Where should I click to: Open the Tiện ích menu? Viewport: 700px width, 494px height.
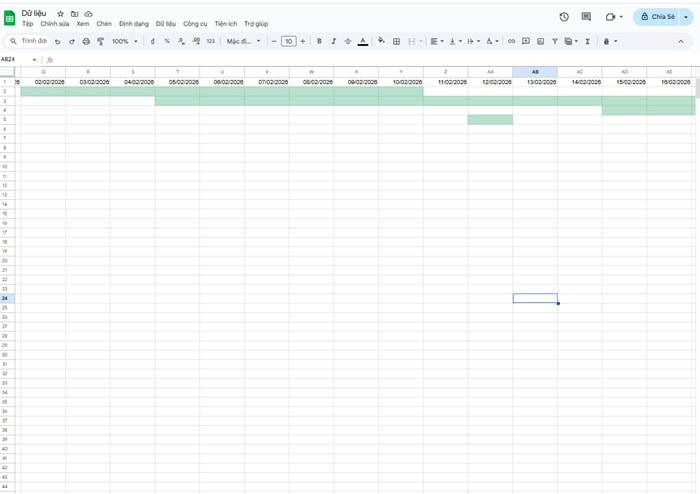[225, 23]
